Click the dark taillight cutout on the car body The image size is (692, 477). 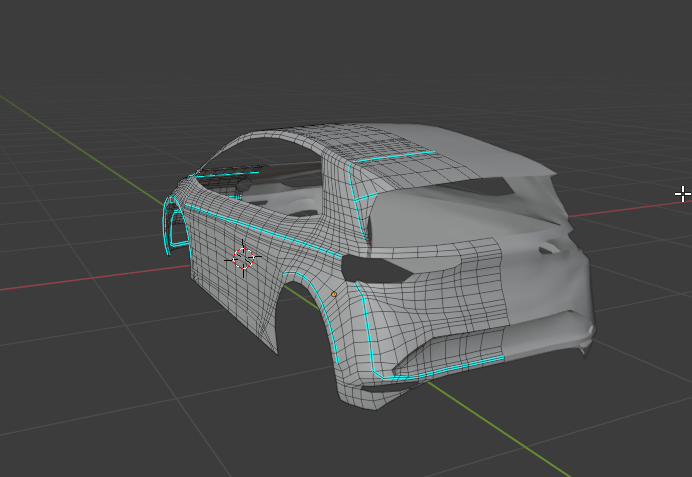(376, 268)
